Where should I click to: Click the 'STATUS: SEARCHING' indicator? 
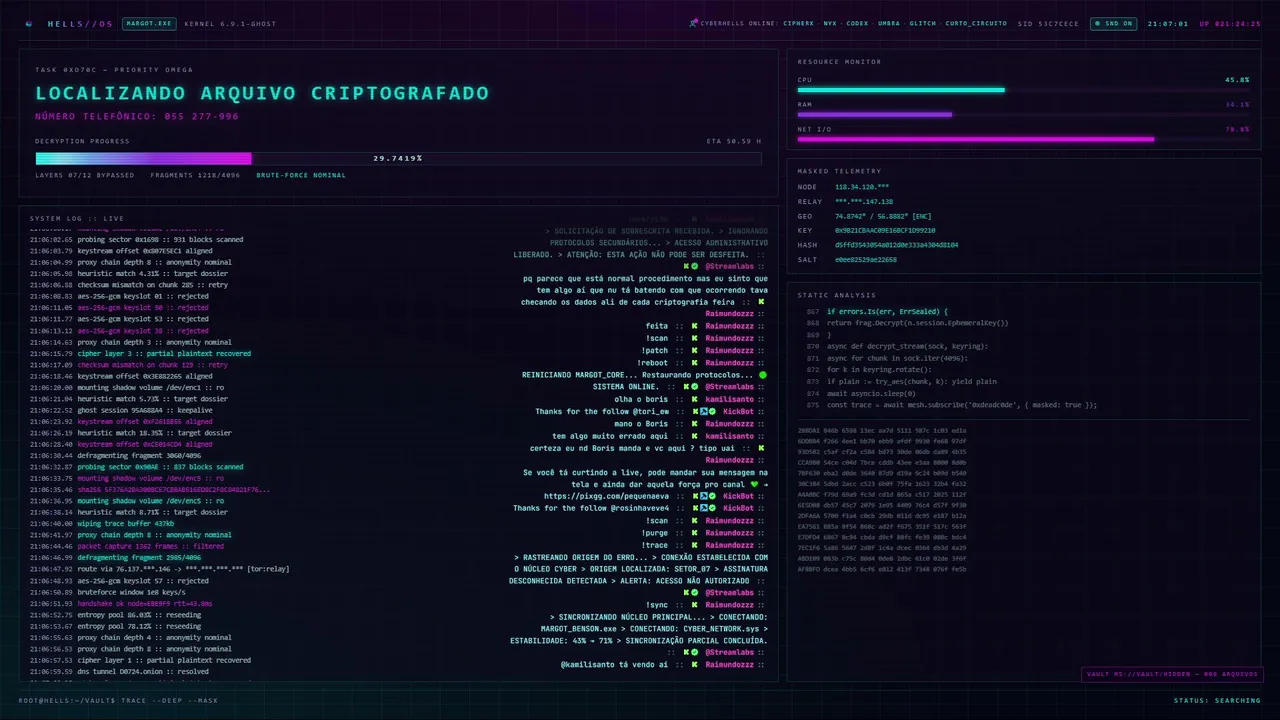1217,700
